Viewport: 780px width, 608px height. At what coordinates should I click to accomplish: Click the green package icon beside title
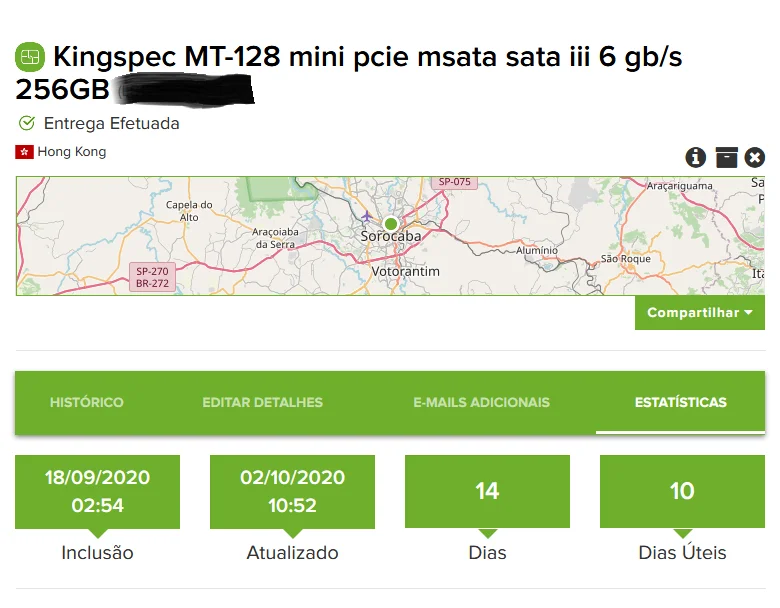point(30,57)
